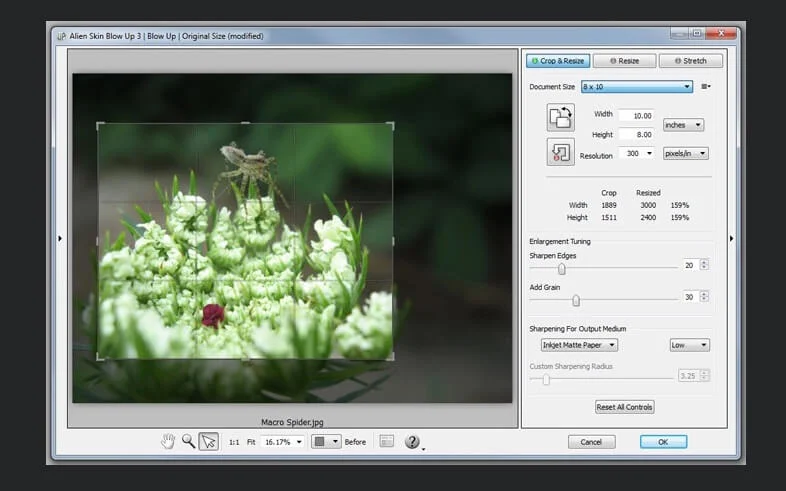Click Reset All Controls button
The image size is (786, 491).
click(624, 407)
